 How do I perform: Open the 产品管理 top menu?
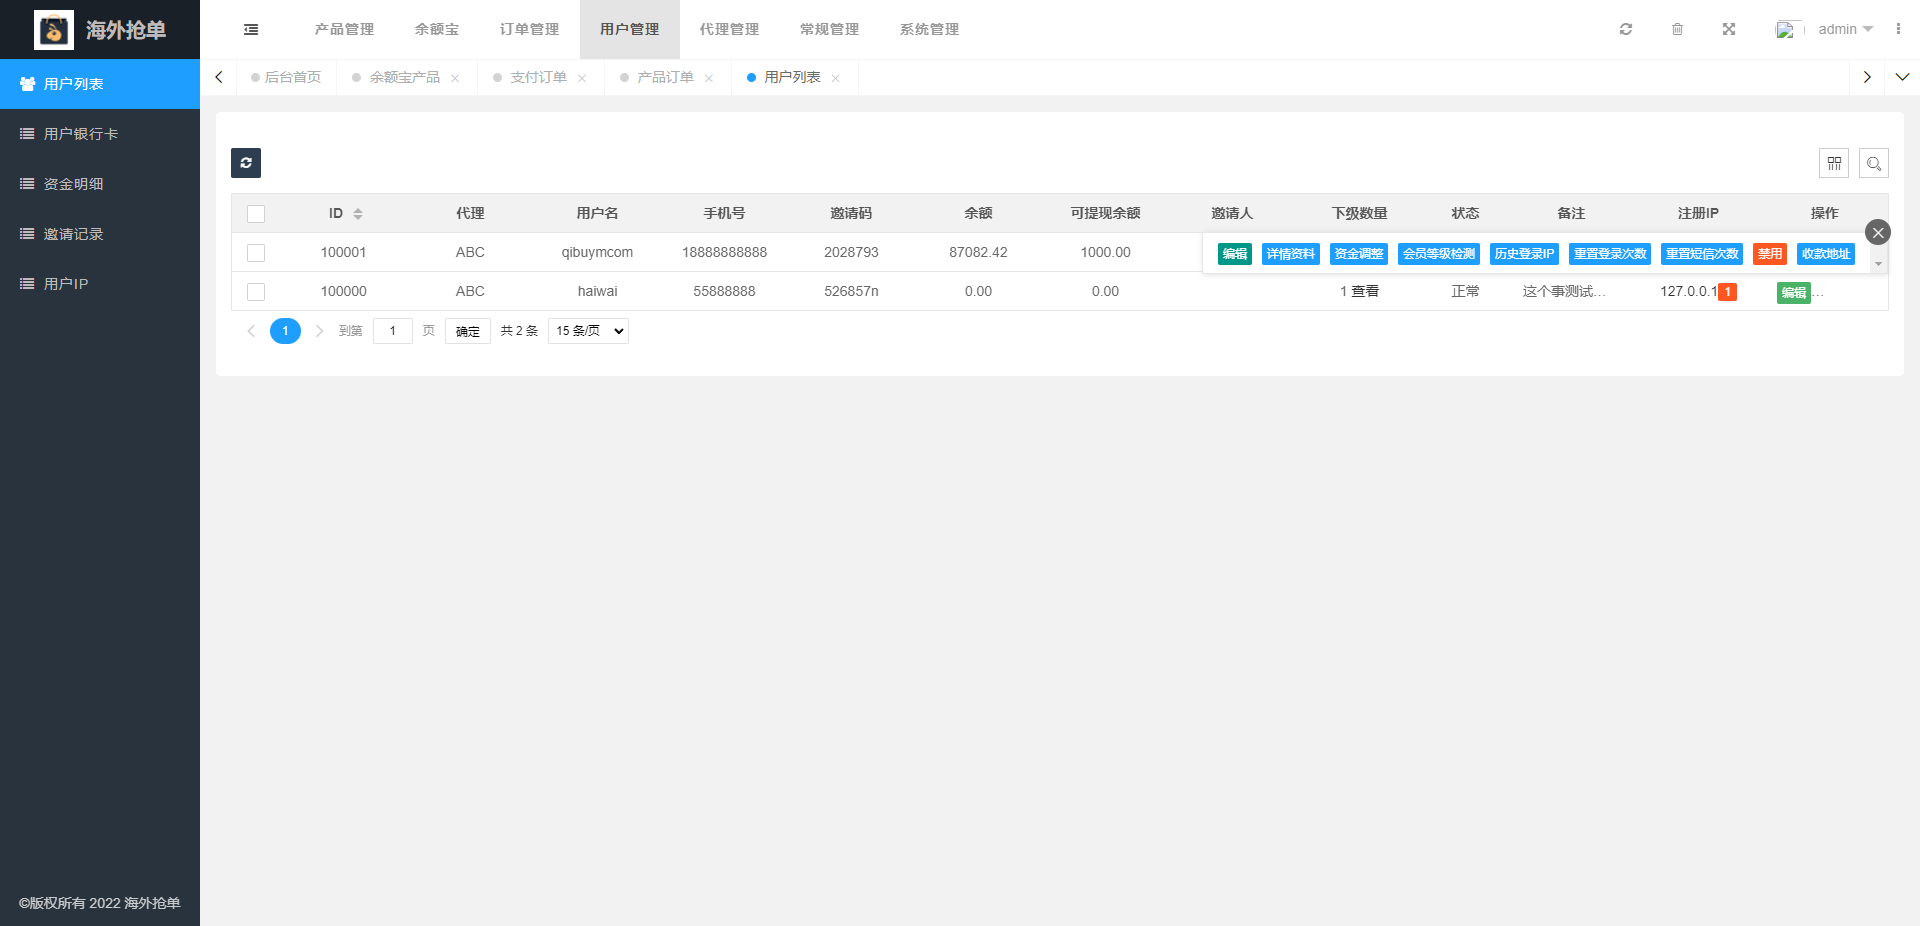point(344,29)
